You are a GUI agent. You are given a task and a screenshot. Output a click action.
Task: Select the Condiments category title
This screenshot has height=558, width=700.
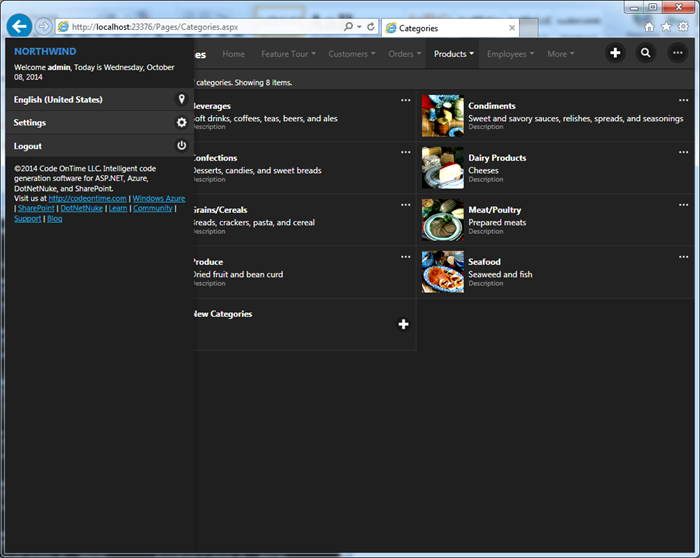(x=492, y=106)
